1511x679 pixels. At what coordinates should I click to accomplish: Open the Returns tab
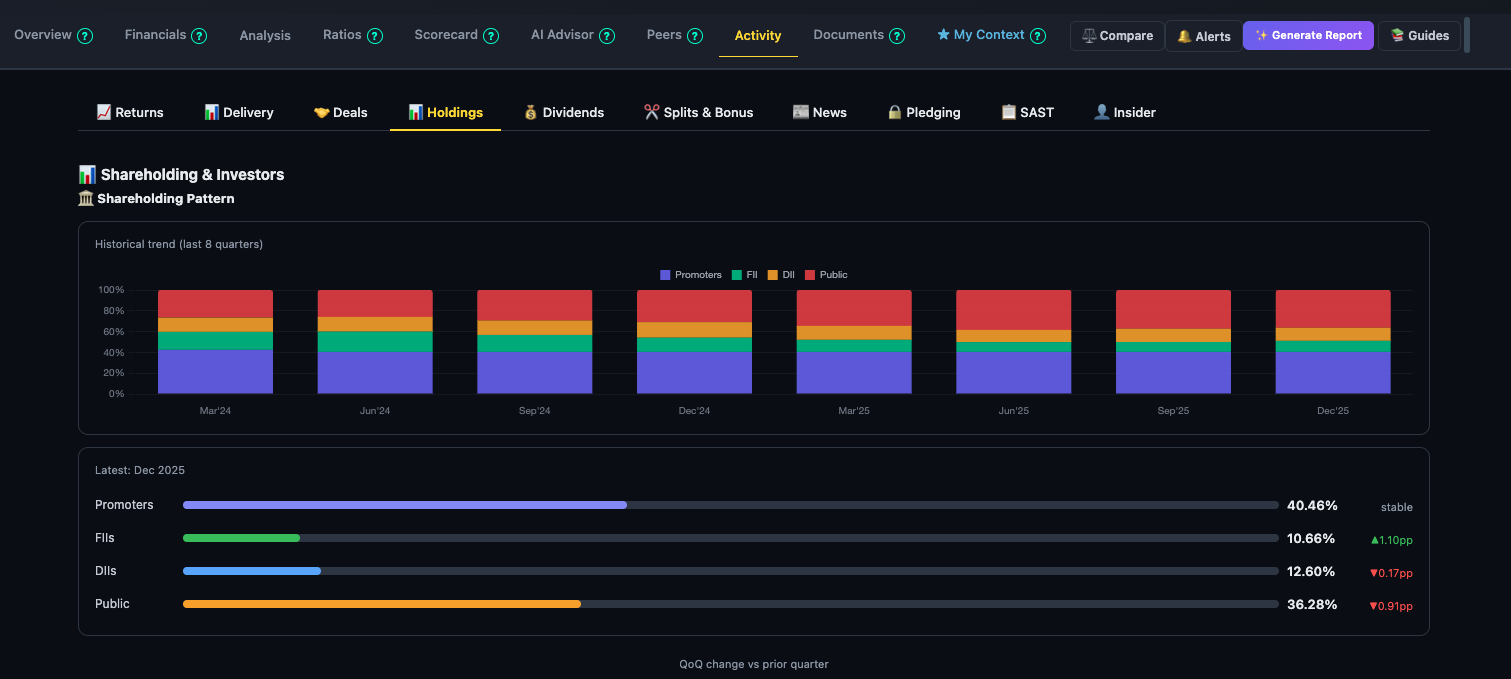tap(130, 112)
